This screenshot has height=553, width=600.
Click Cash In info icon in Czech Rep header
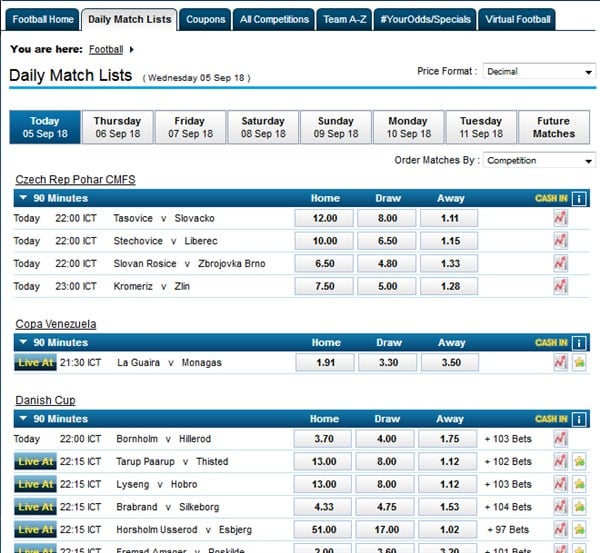pyautogui.click(x=579, y=199)
